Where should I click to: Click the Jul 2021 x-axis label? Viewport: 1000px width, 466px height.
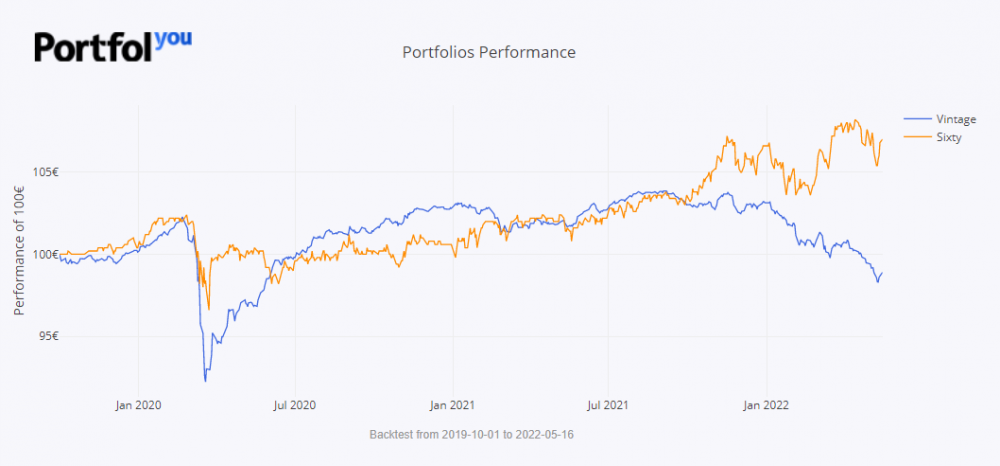click(608, 405)
